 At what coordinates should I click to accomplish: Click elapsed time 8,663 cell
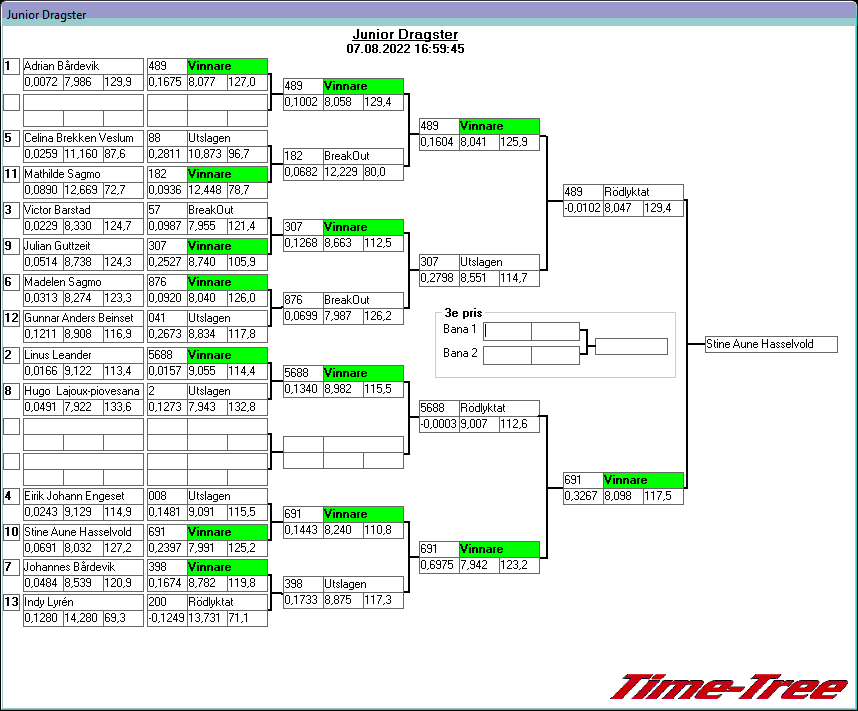coord(343,243)
